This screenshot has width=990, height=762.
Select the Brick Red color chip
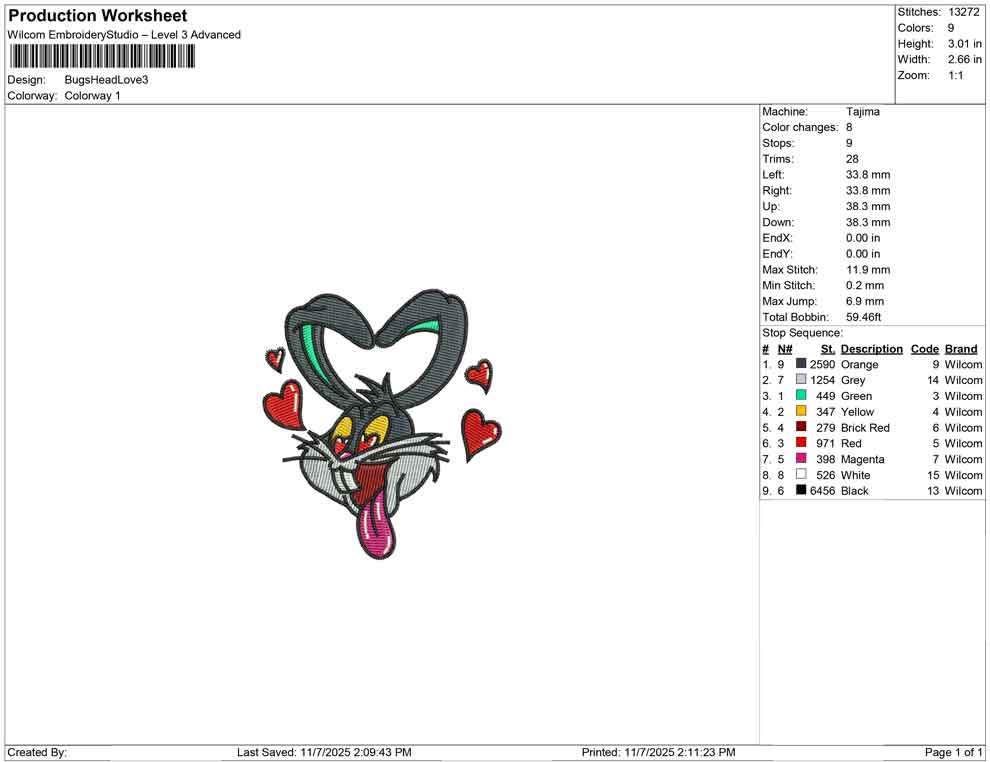tap(799, 427)
